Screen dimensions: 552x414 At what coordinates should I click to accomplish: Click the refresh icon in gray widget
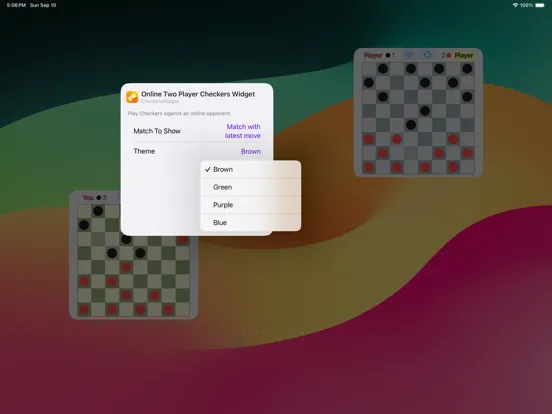(x=427, y=55)
